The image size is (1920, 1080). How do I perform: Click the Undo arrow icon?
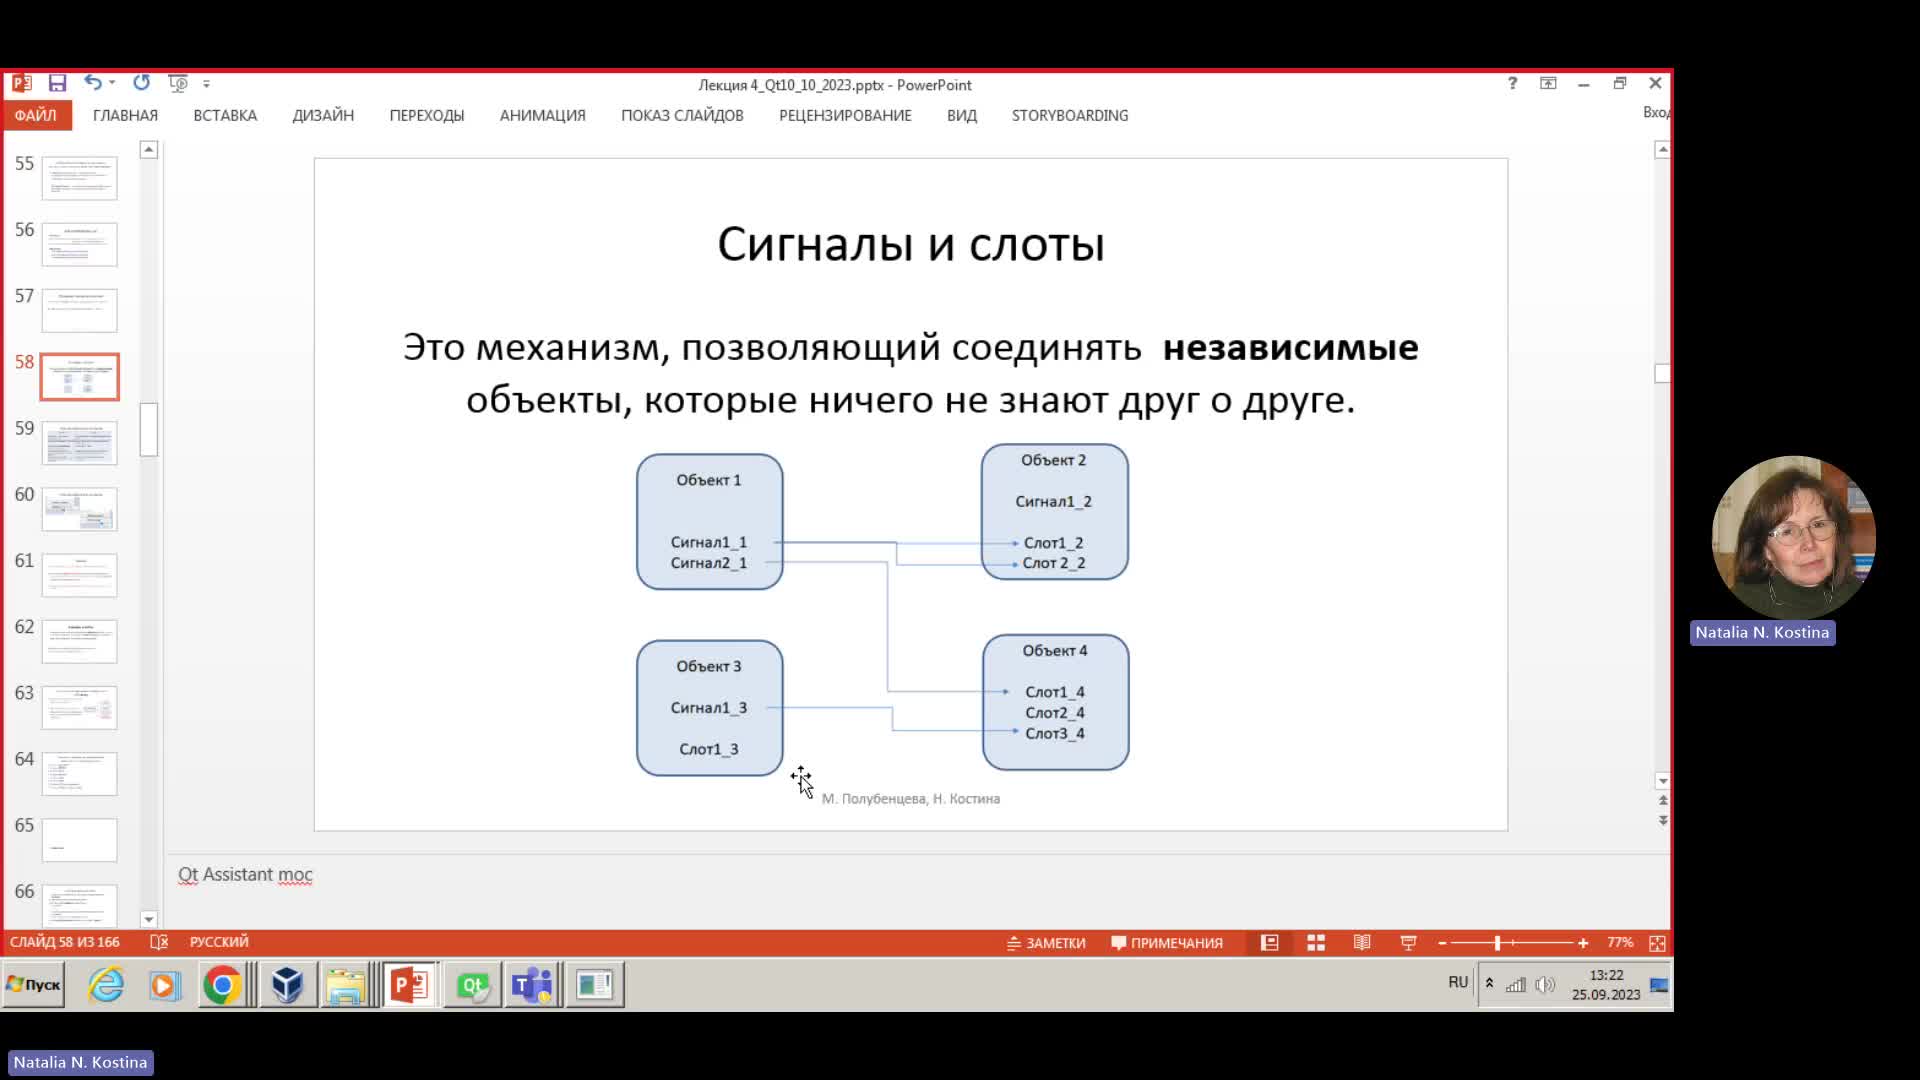(x=92, y=83)
